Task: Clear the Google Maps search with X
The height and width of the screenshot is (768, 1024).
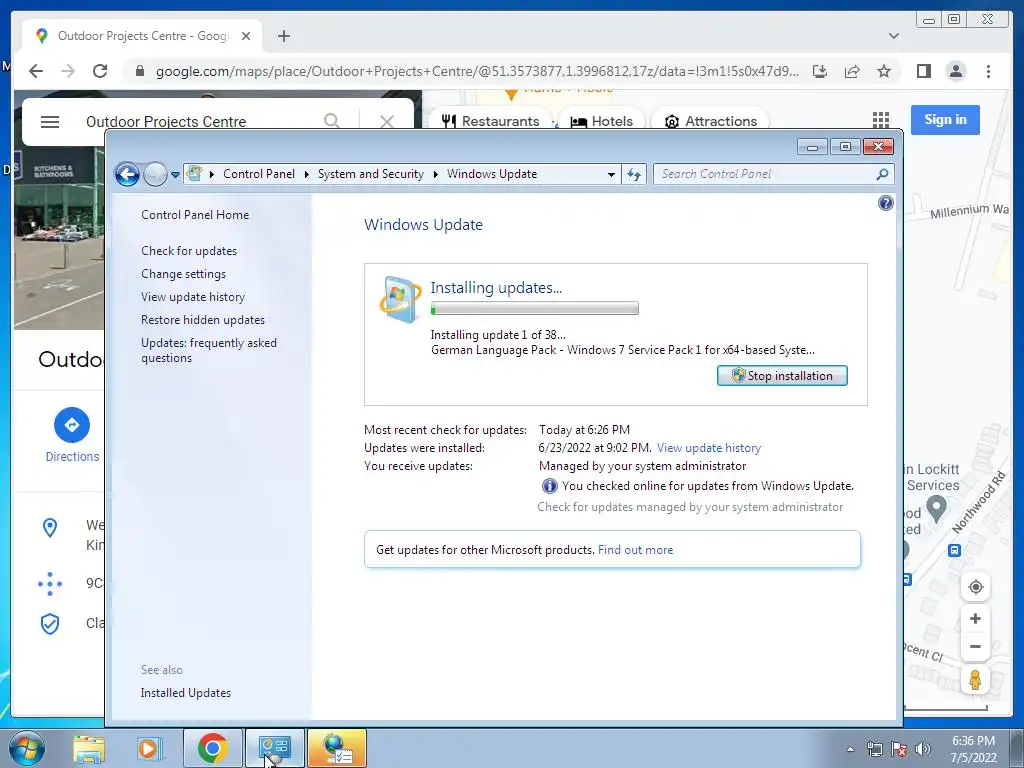Action: click(x=387, y=121)
